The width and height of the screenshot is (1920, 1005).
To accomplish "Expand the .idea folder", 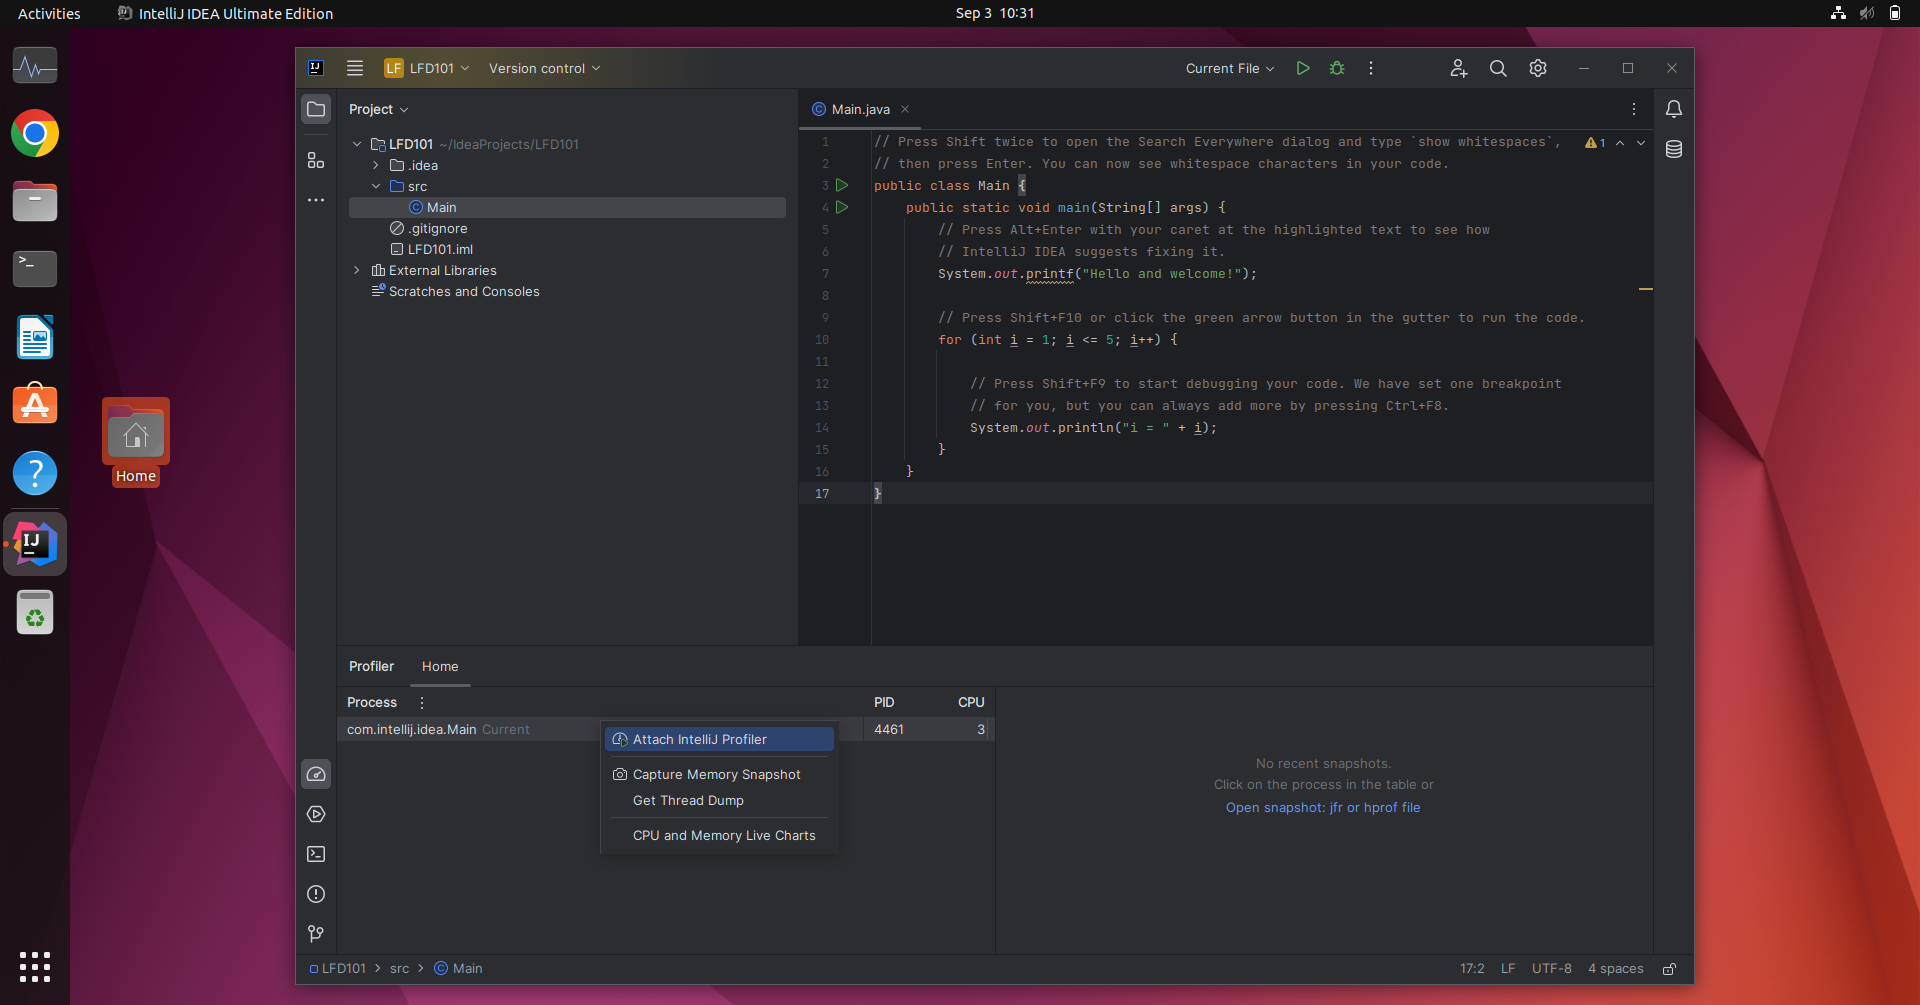I will pyautogui.click(x=376, y=165).
